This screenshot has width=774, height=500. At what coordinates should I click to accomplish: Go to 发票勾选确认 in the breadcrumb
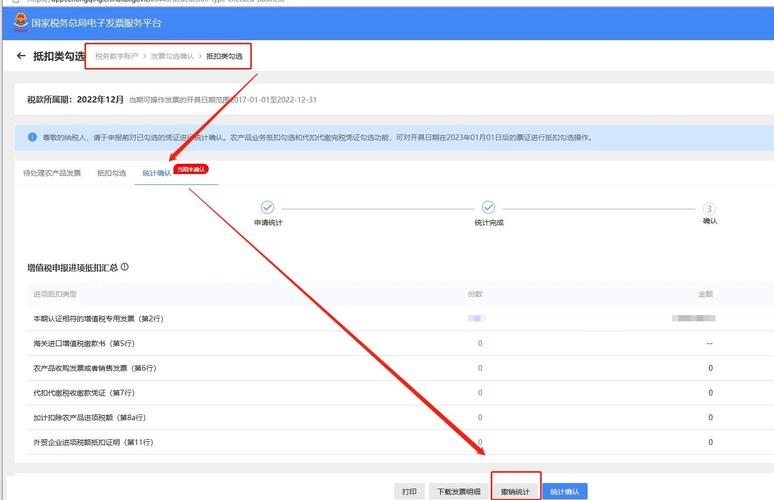pyautogui.click(x=172, y=56)
